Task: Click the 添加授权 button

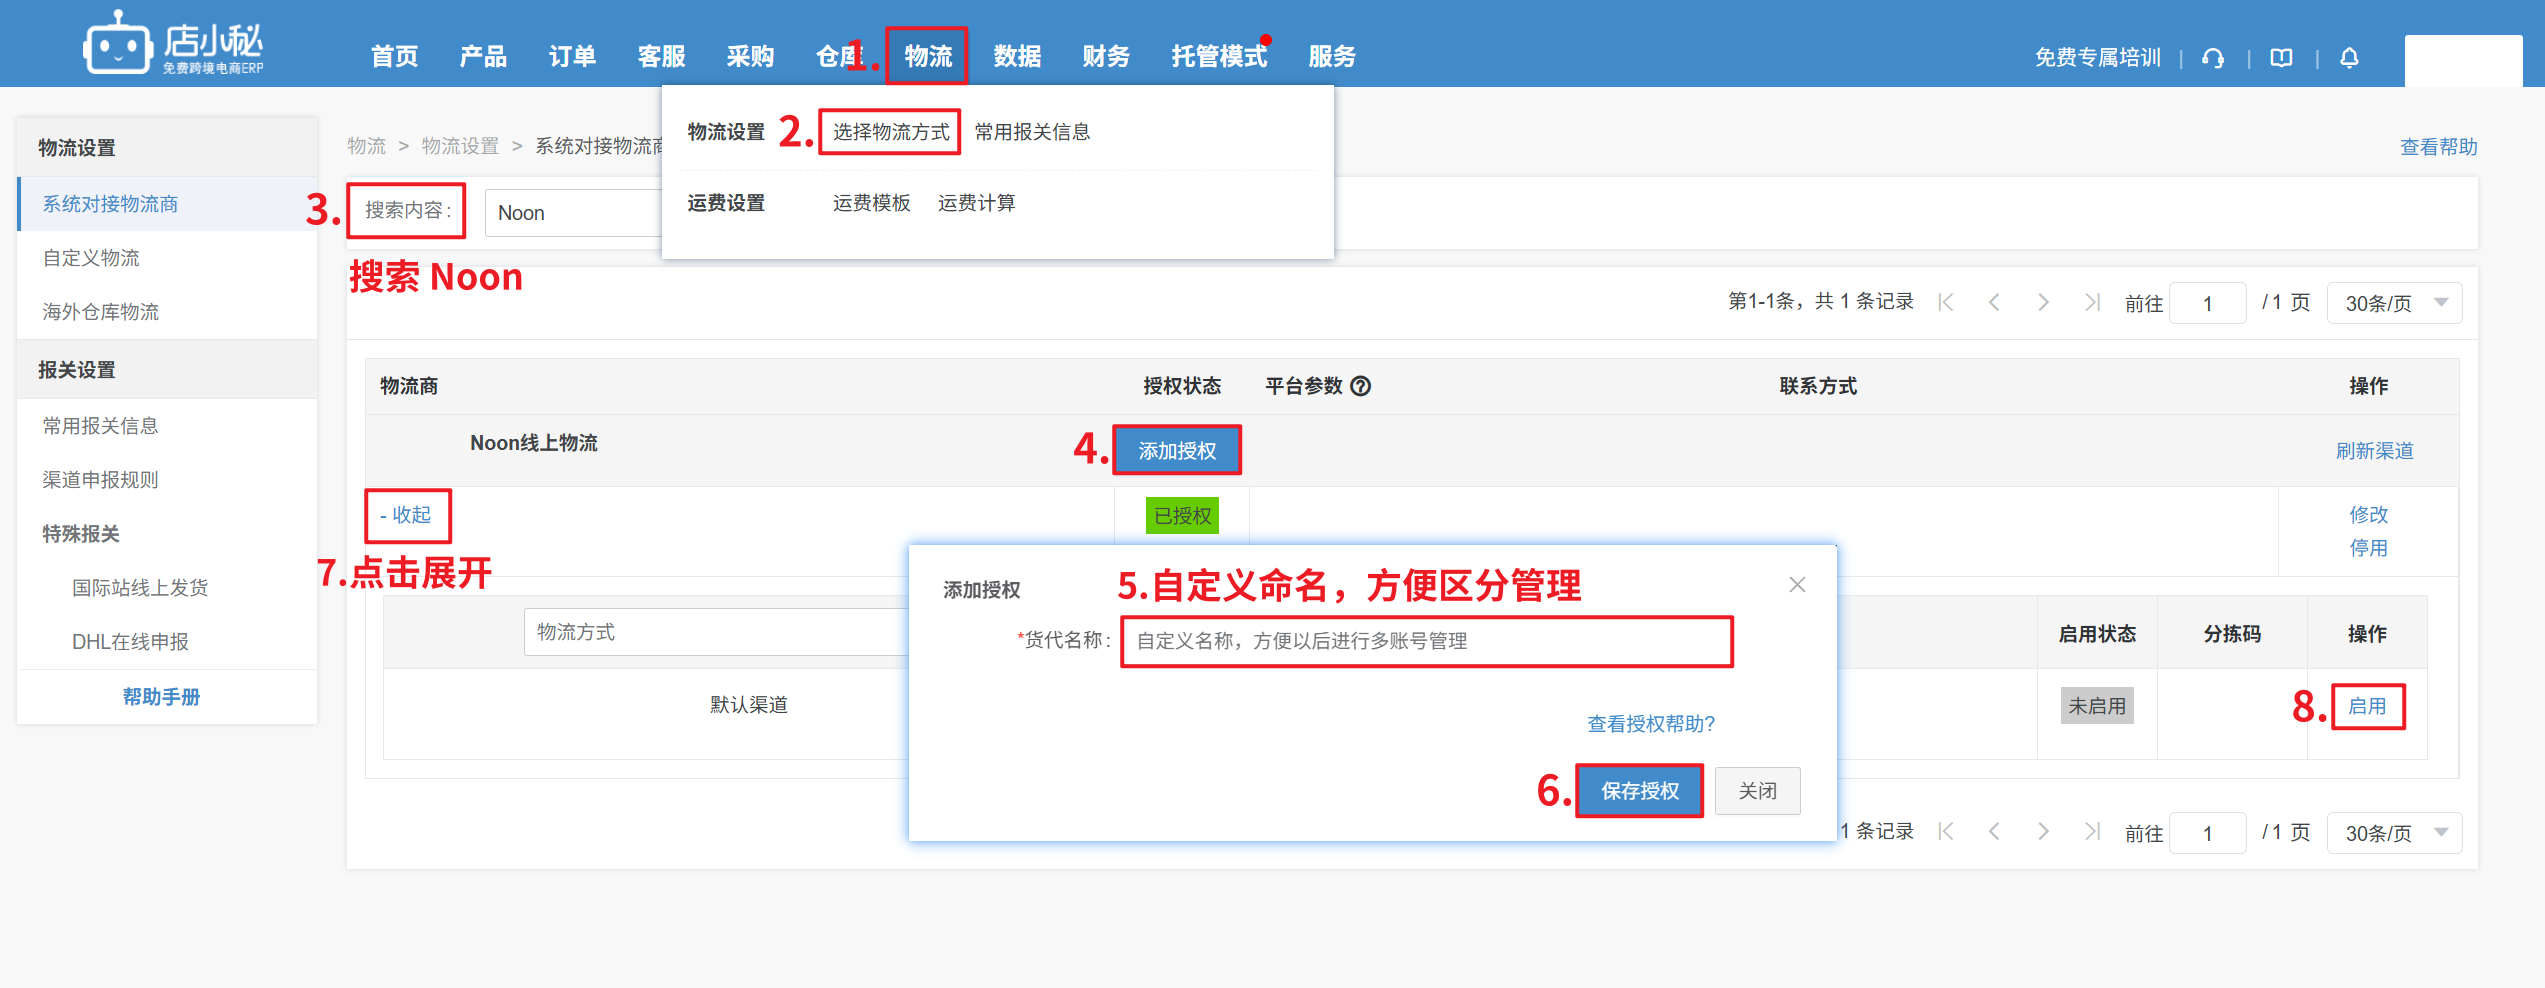Action: tap(1177, 451)
